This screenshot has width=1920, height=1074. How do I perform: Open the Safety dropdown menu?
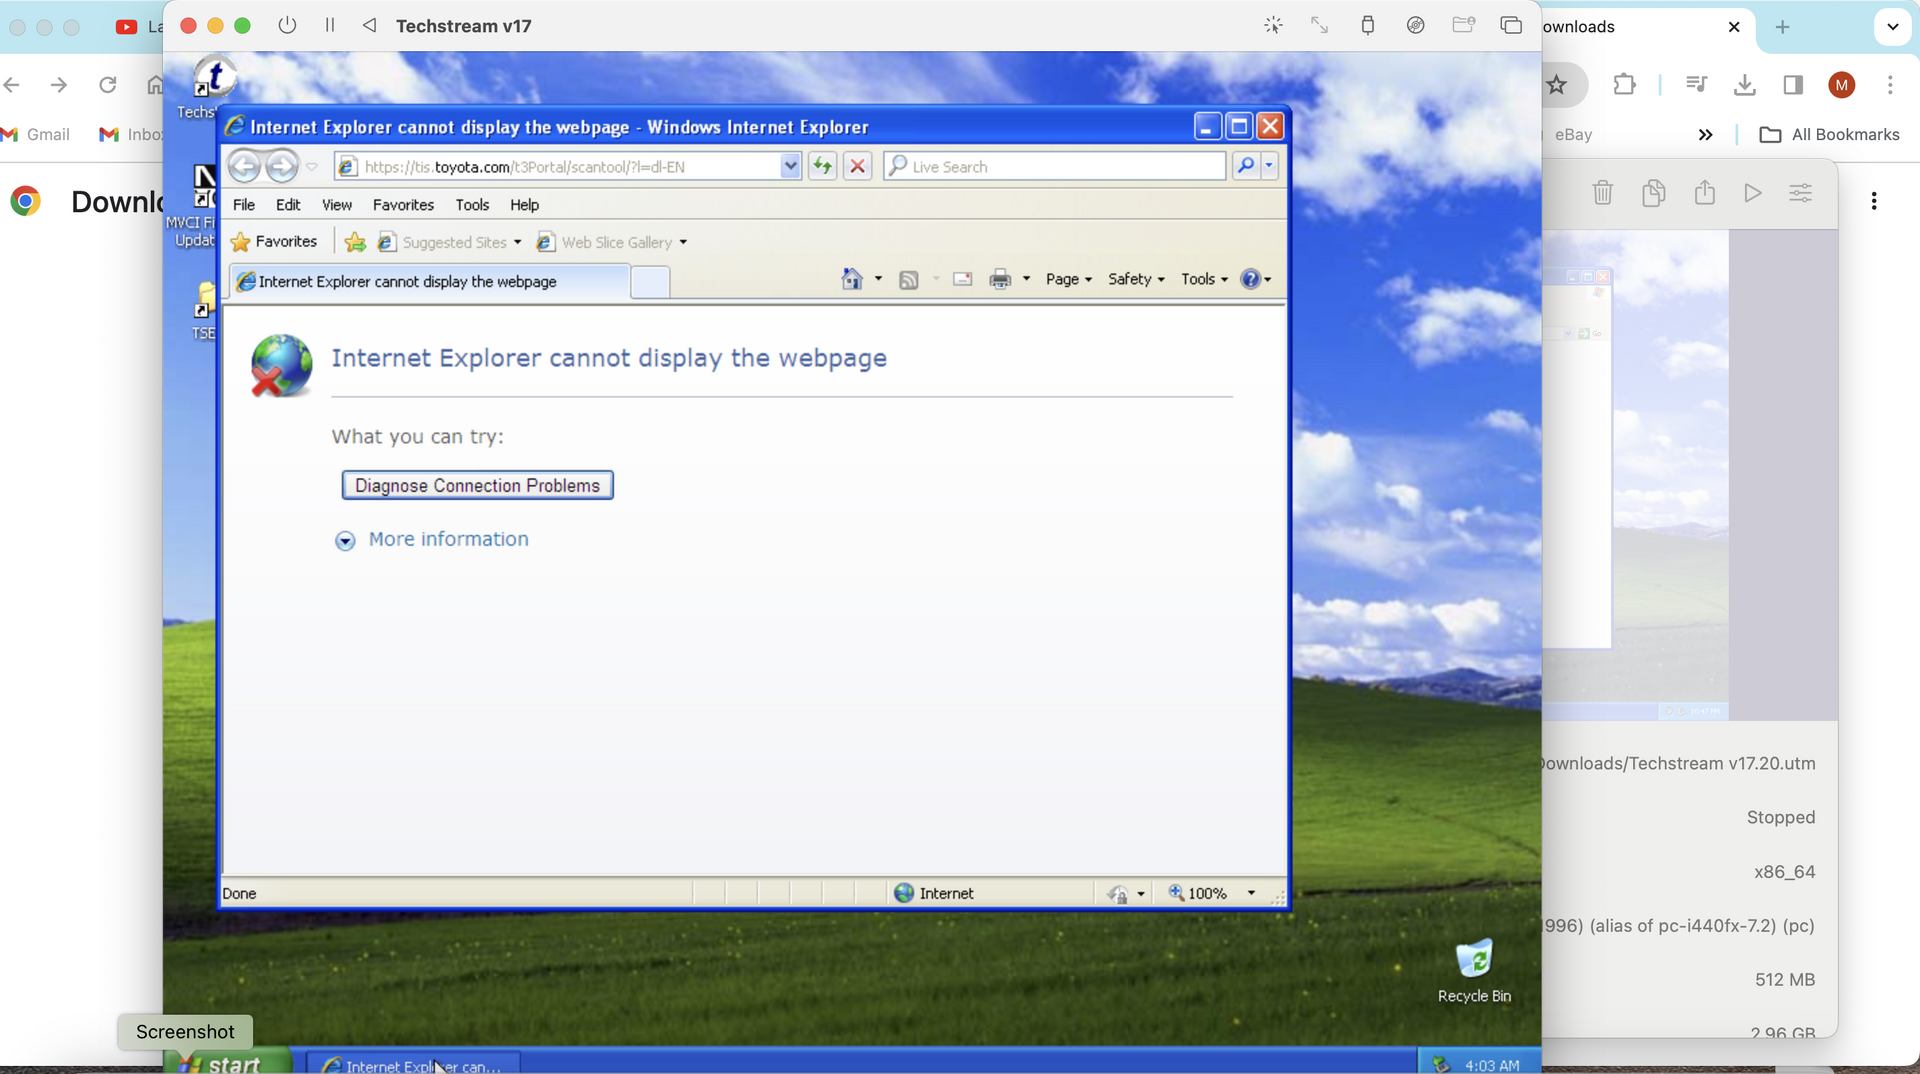tap(1136, 279)
